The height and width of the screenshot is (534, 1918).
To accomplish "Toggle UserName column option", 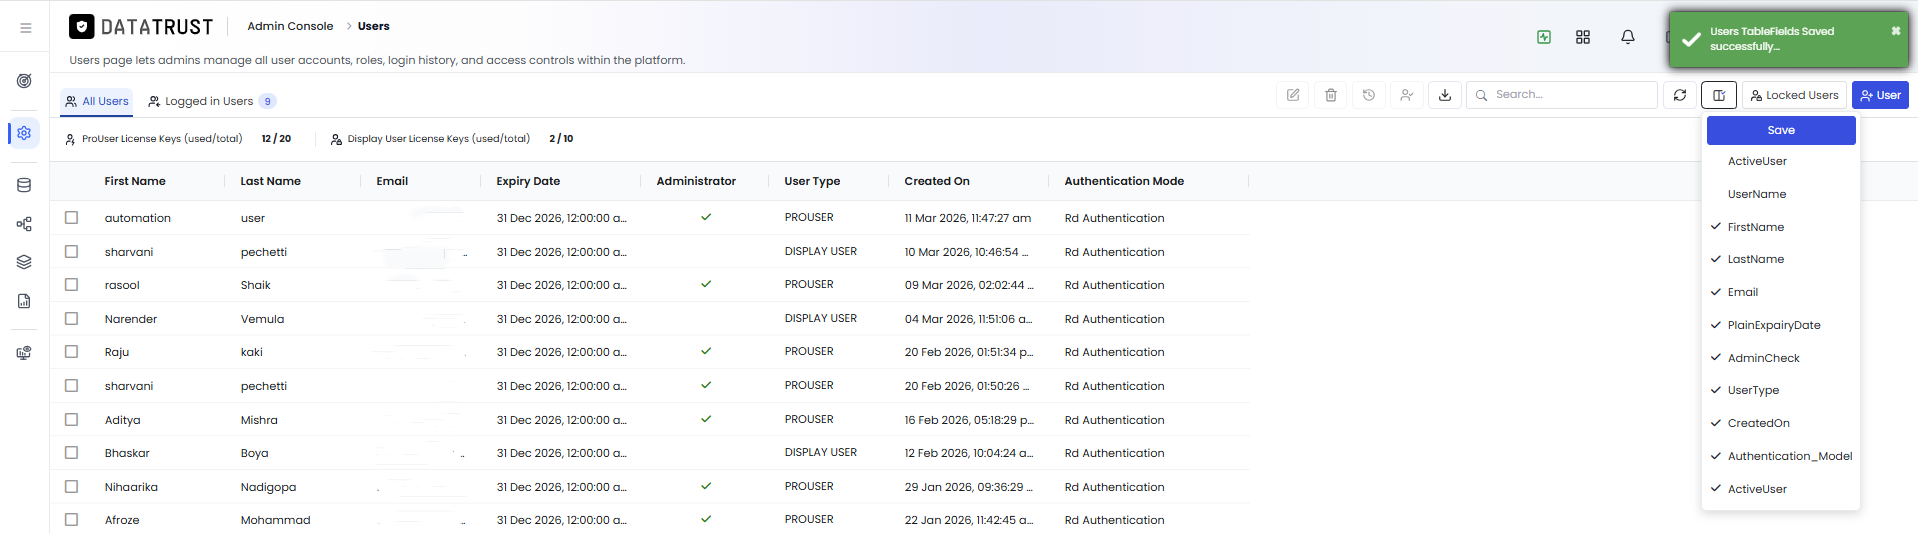I will pos(1781,194).
